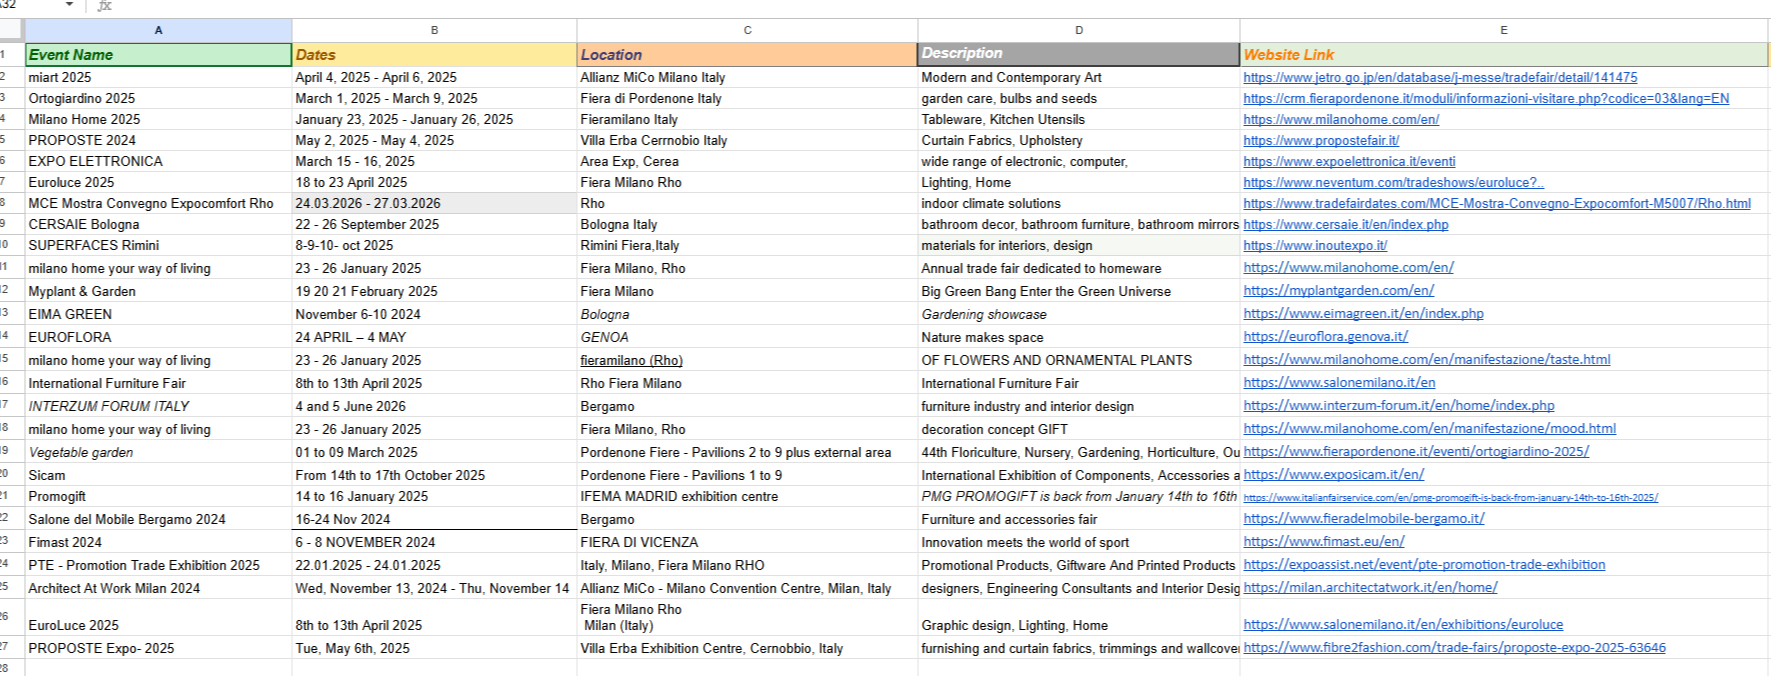The width and height of the screenshot is (1771, 676).
Task: Open the fimast.eu link
Action: click(x=1323, y=542)
